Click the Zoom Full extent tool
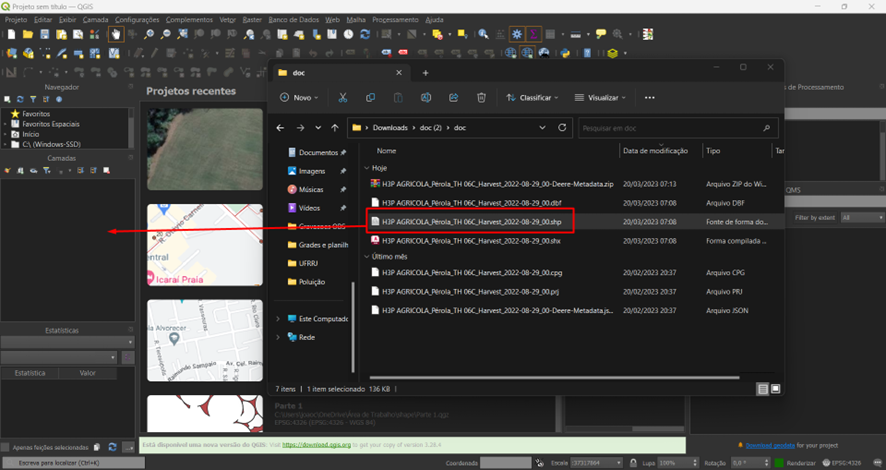Viewport: 886px width, 470px height. point(182,34)
